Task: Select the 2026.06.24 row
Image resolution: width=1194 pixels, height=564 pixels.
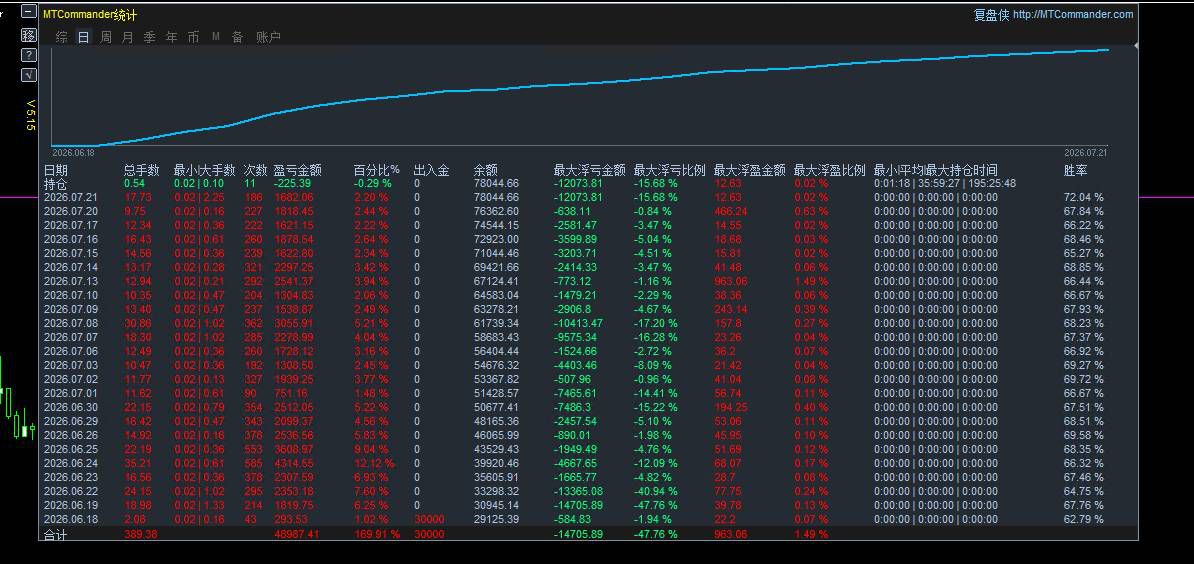Action: [588, 463]
